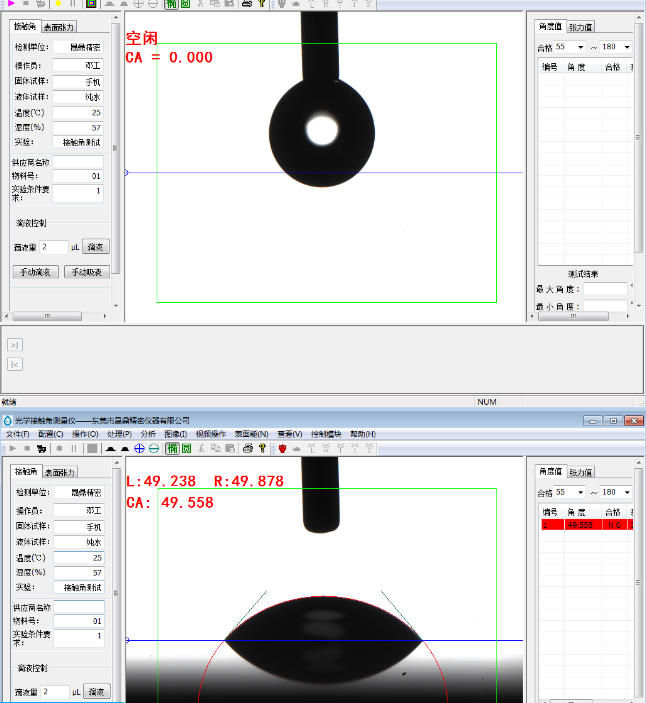The image size is (646, 703).
Task: Click the 滴液 button in the upper window
Action: 95,247
